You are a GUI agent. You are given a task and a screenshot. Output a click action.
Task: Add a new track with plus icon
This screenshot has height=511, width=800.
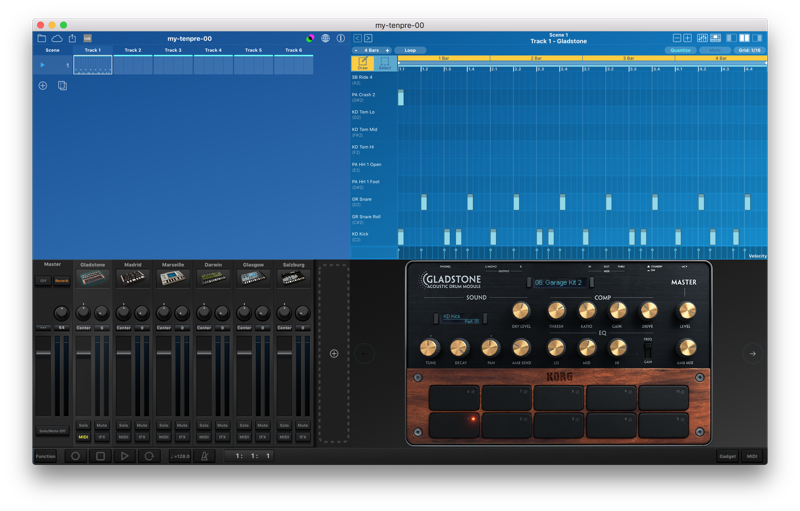[334, 353]
